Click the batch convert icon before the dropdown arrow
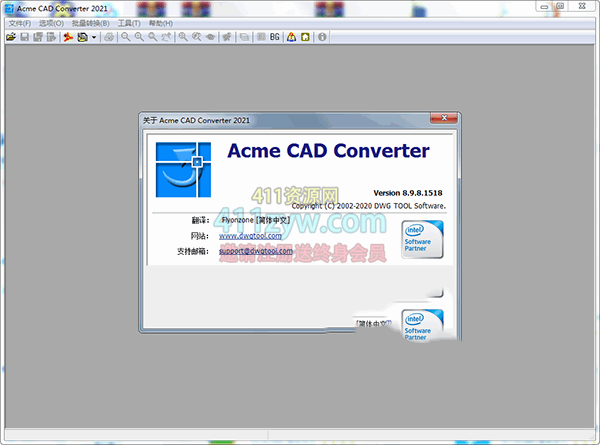This screenshot has height=445, width=600. tap(82, 37)
